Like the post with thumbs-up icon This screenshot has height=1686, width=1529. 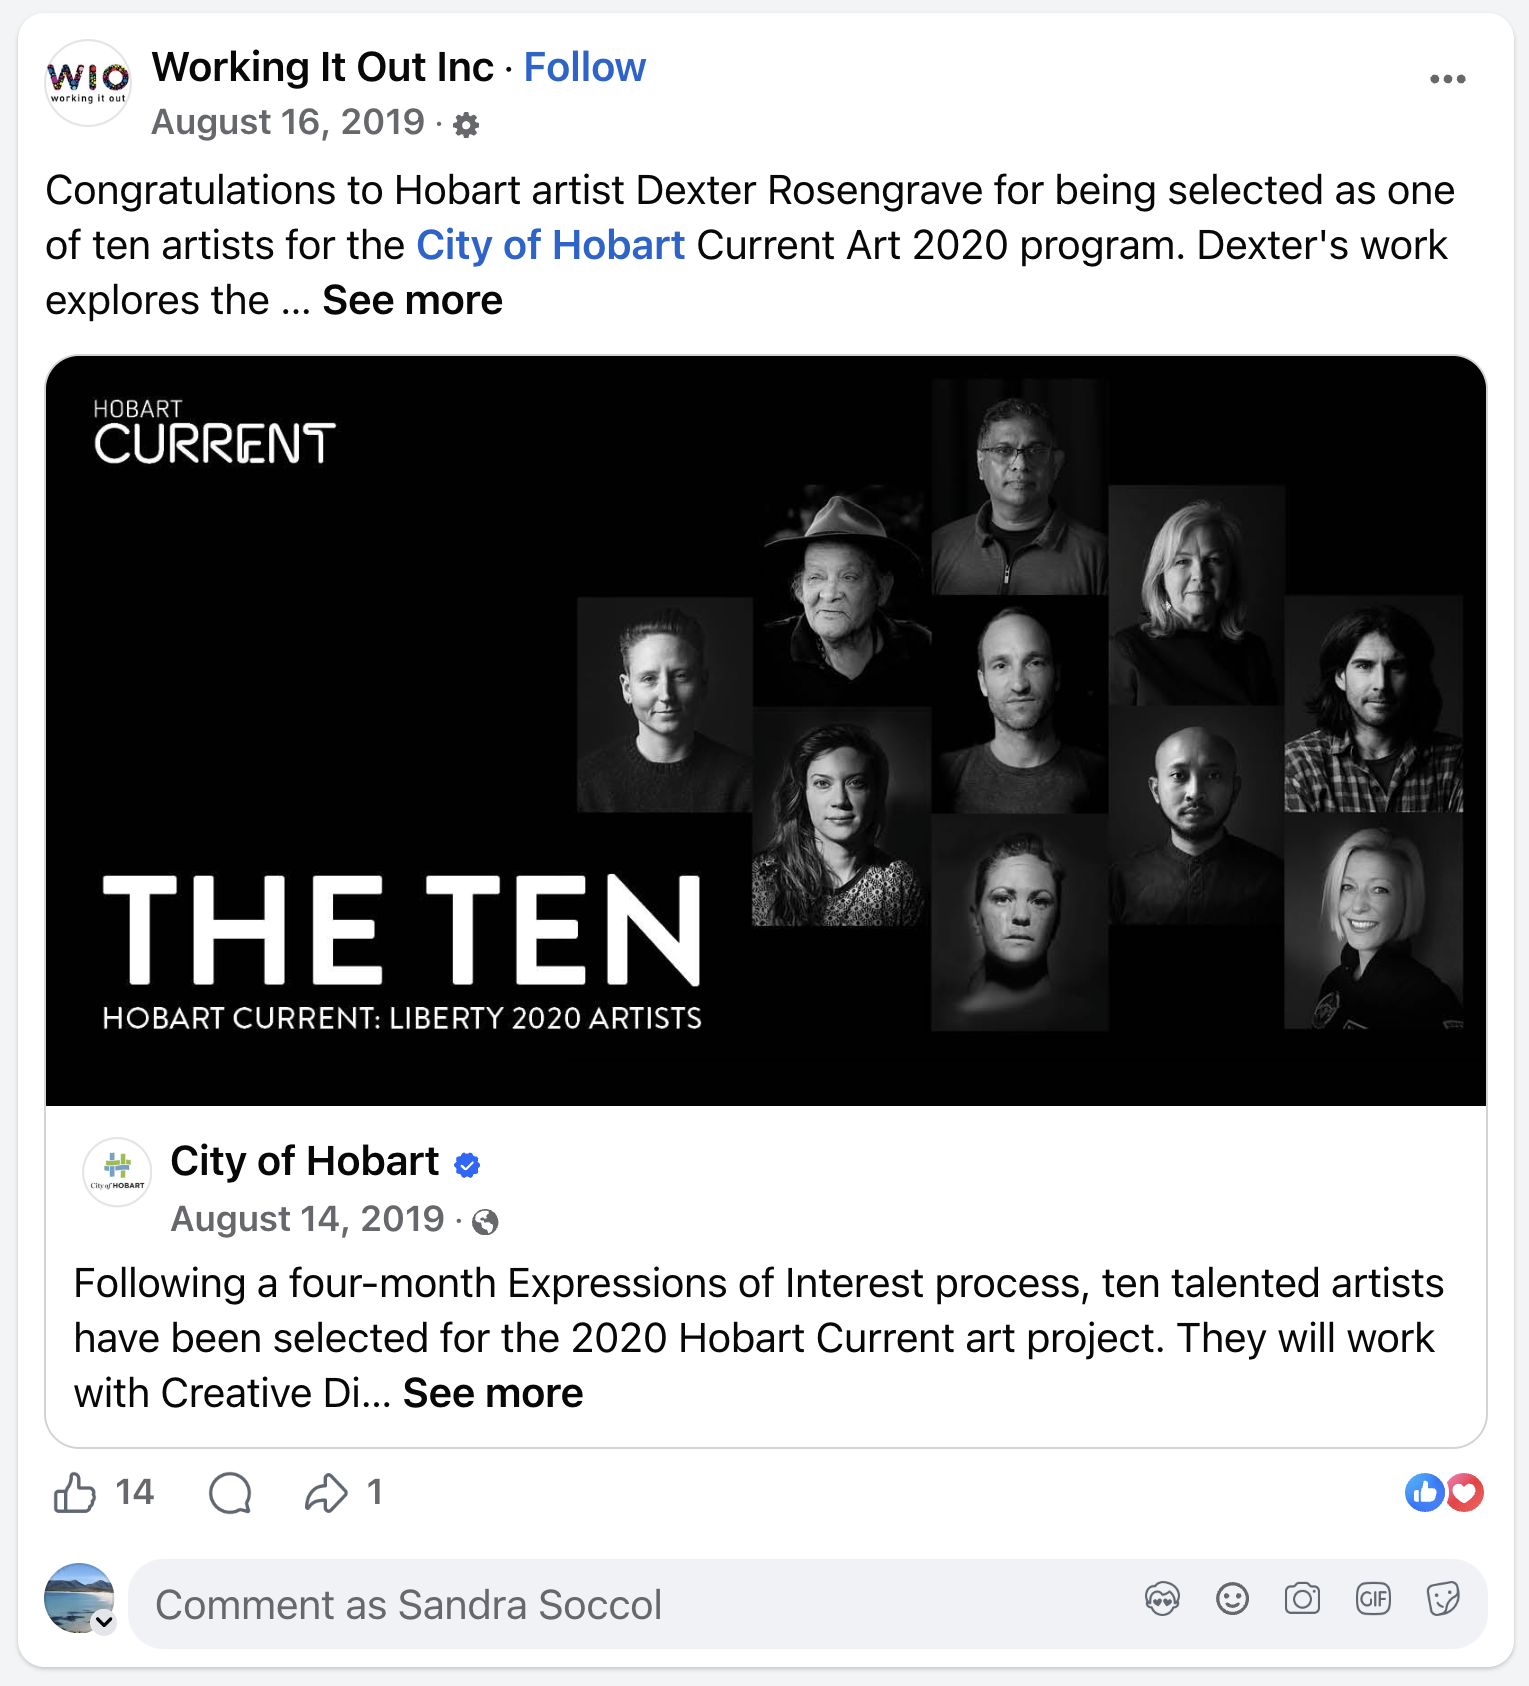point(75,1493)
